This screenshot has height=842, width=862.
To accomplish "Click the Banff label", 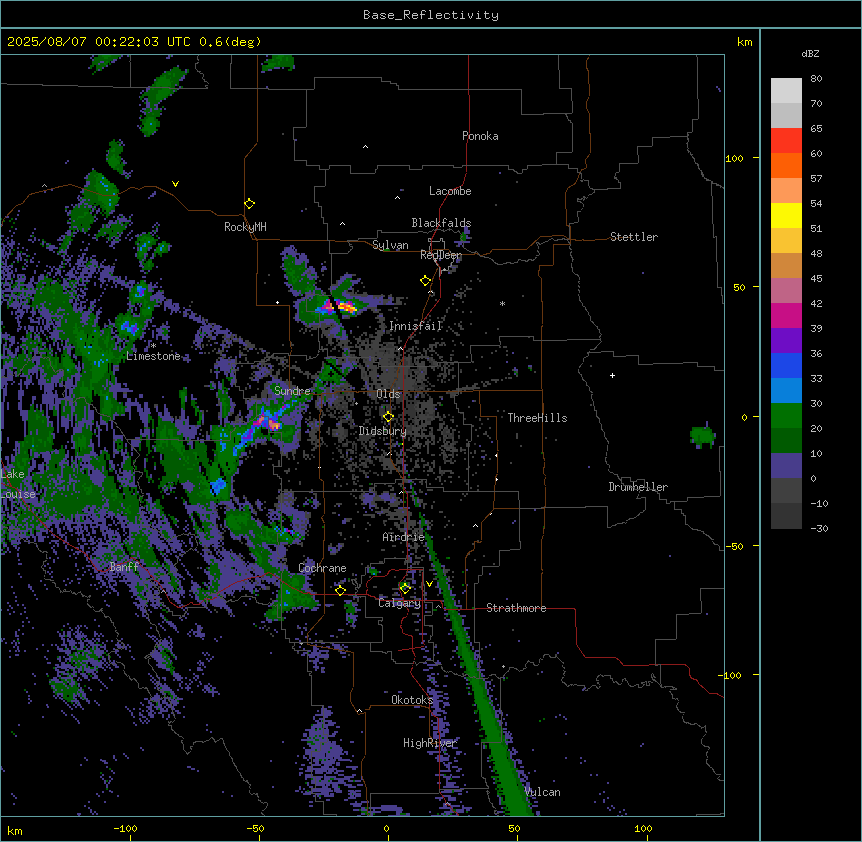I will pos(124,567).
